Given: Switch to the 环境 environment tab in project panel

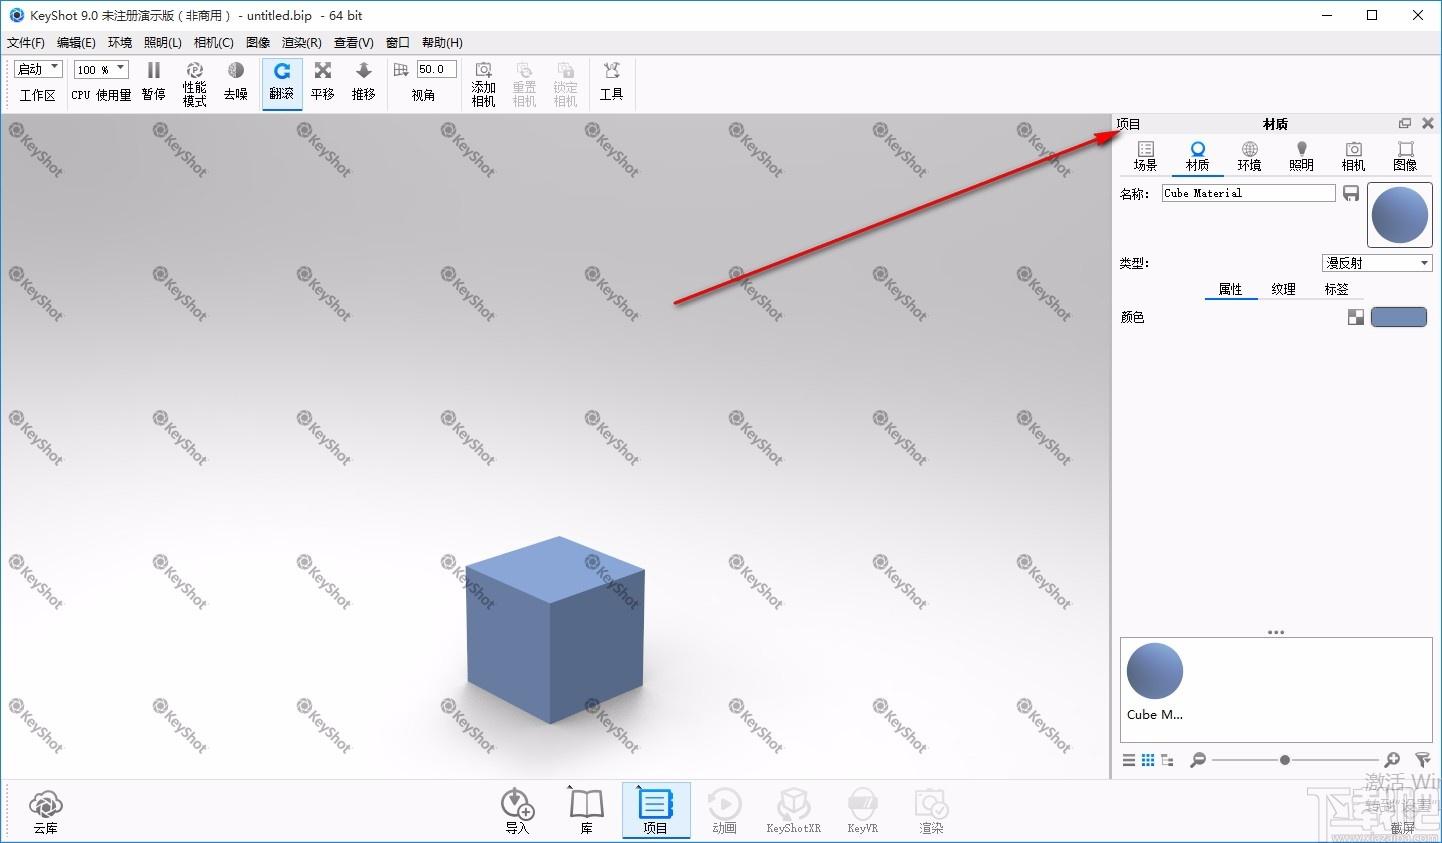Looking at the screenshot, I should 1250,156.
